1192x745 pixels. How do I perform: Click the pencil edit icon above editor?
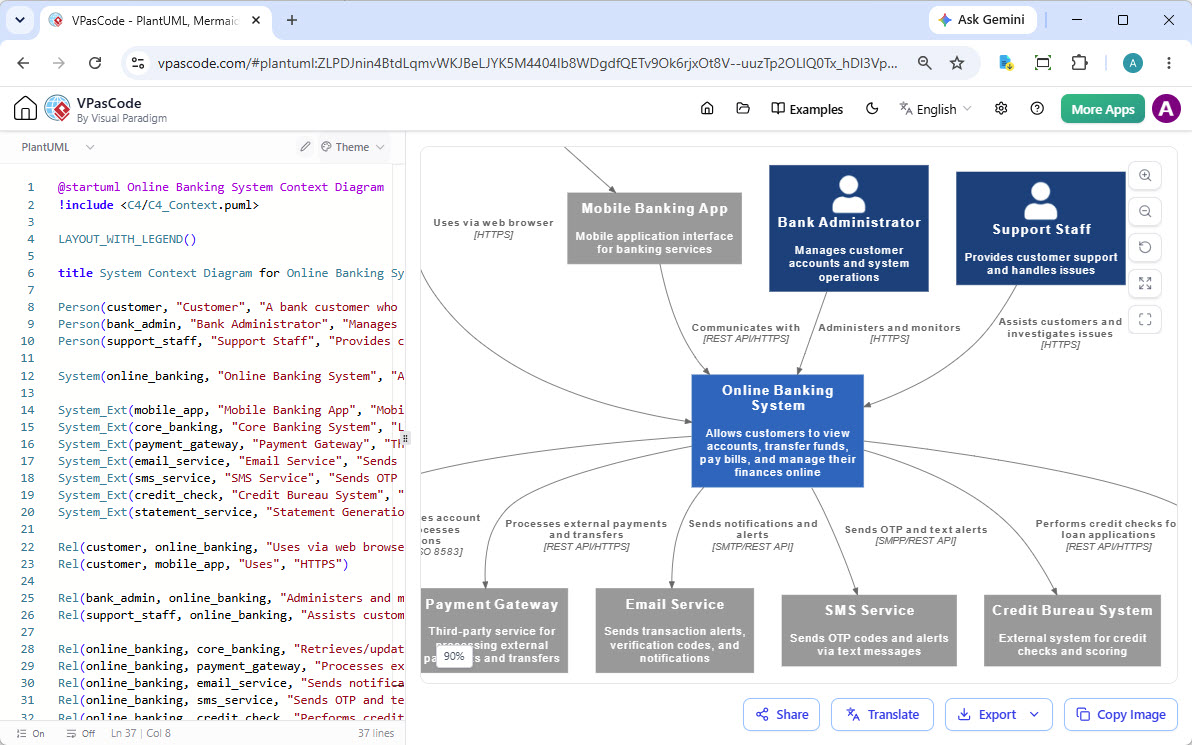click(x=305, y=147)
